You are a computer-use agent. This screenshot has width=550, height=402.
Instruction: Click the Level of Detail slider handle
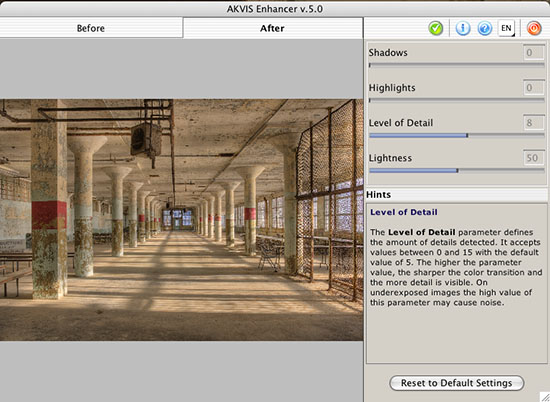tap(467, 135)
